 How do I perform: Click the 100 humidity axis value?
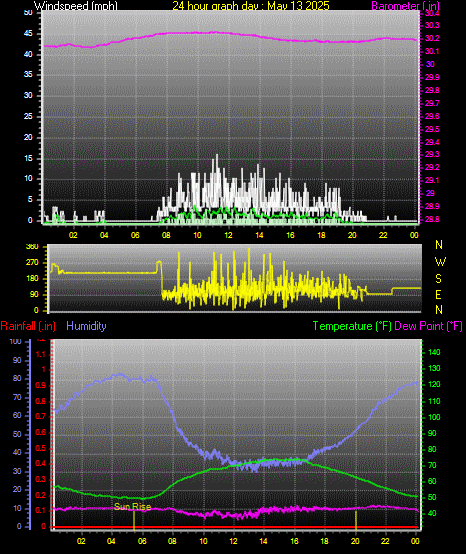coord(16,342)
